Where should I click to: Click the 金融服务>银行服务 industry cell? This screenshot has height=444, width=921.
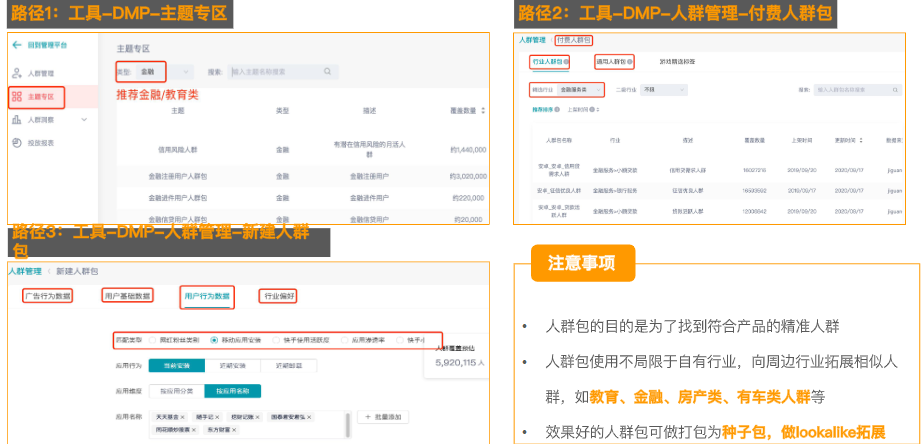point(615,191)
